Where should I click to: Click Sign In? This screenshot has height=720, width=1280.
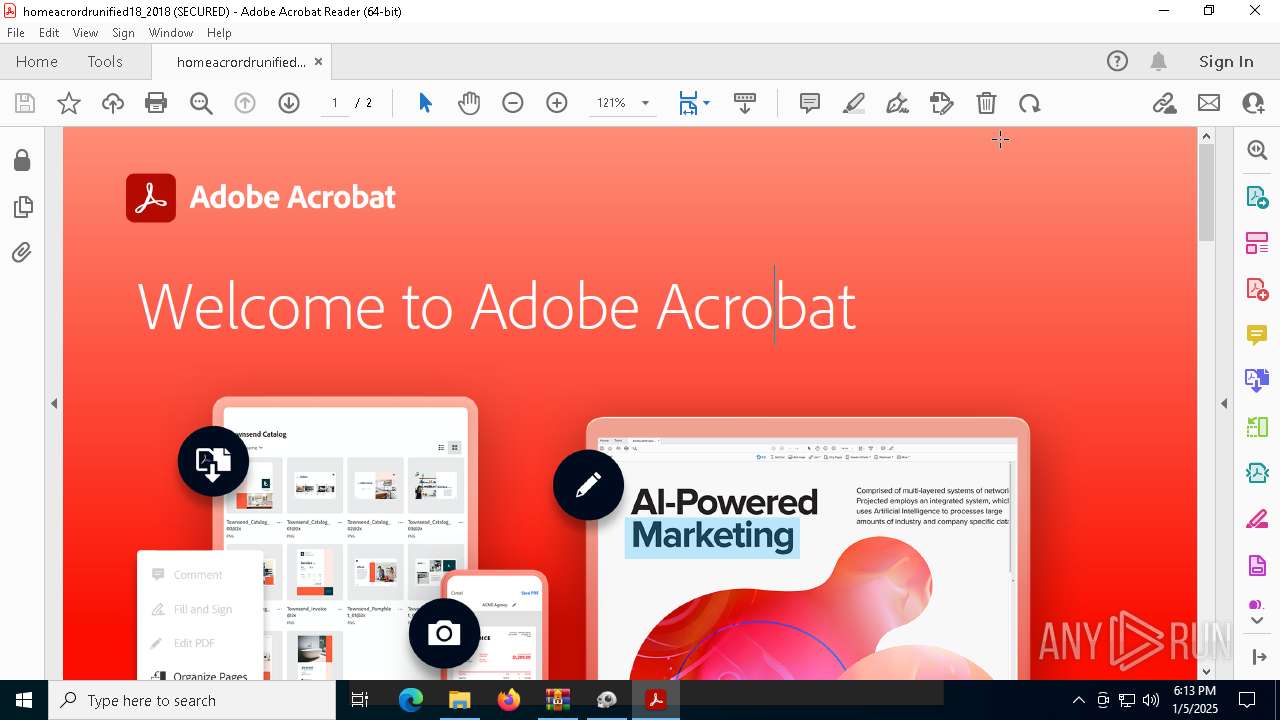click(x=1226, y=61)
